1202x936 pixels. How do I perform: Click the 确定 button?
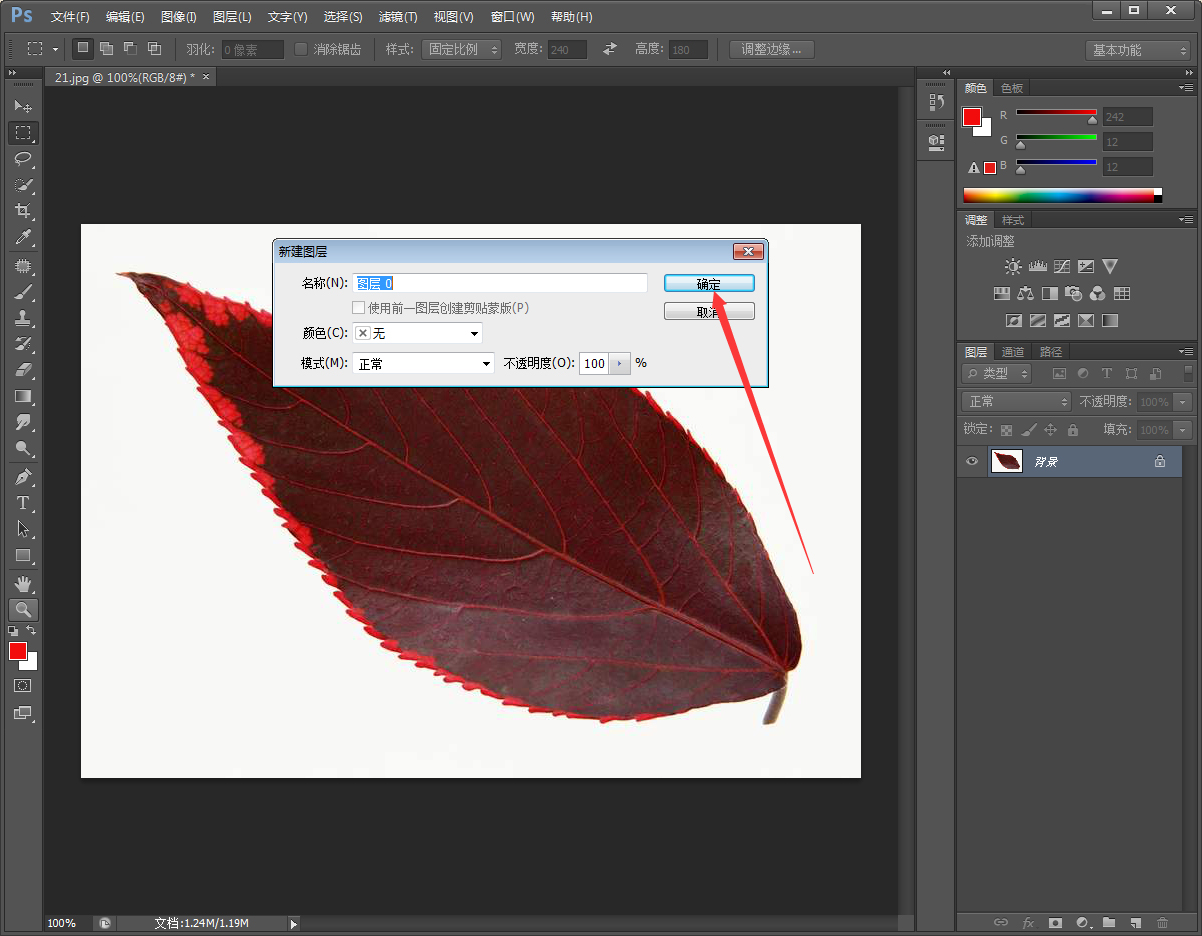click(709, 284)
